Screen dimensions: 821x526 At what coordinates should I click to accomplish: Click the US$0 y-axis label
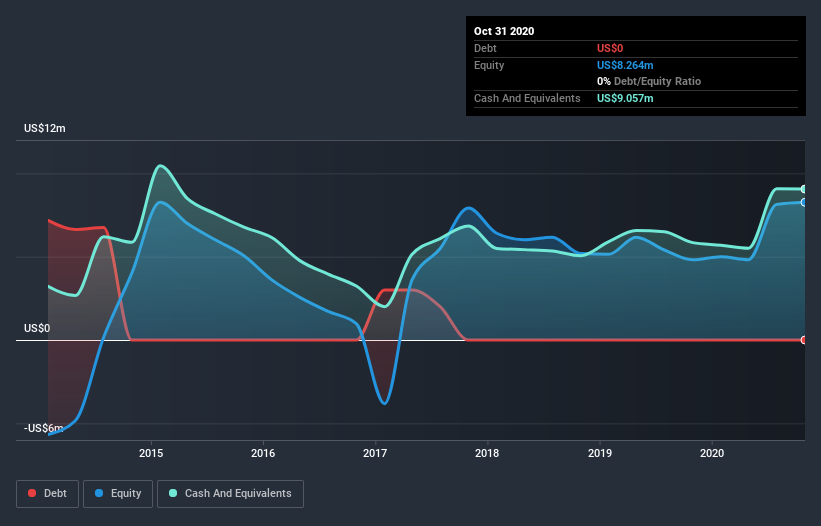point(37,328)
